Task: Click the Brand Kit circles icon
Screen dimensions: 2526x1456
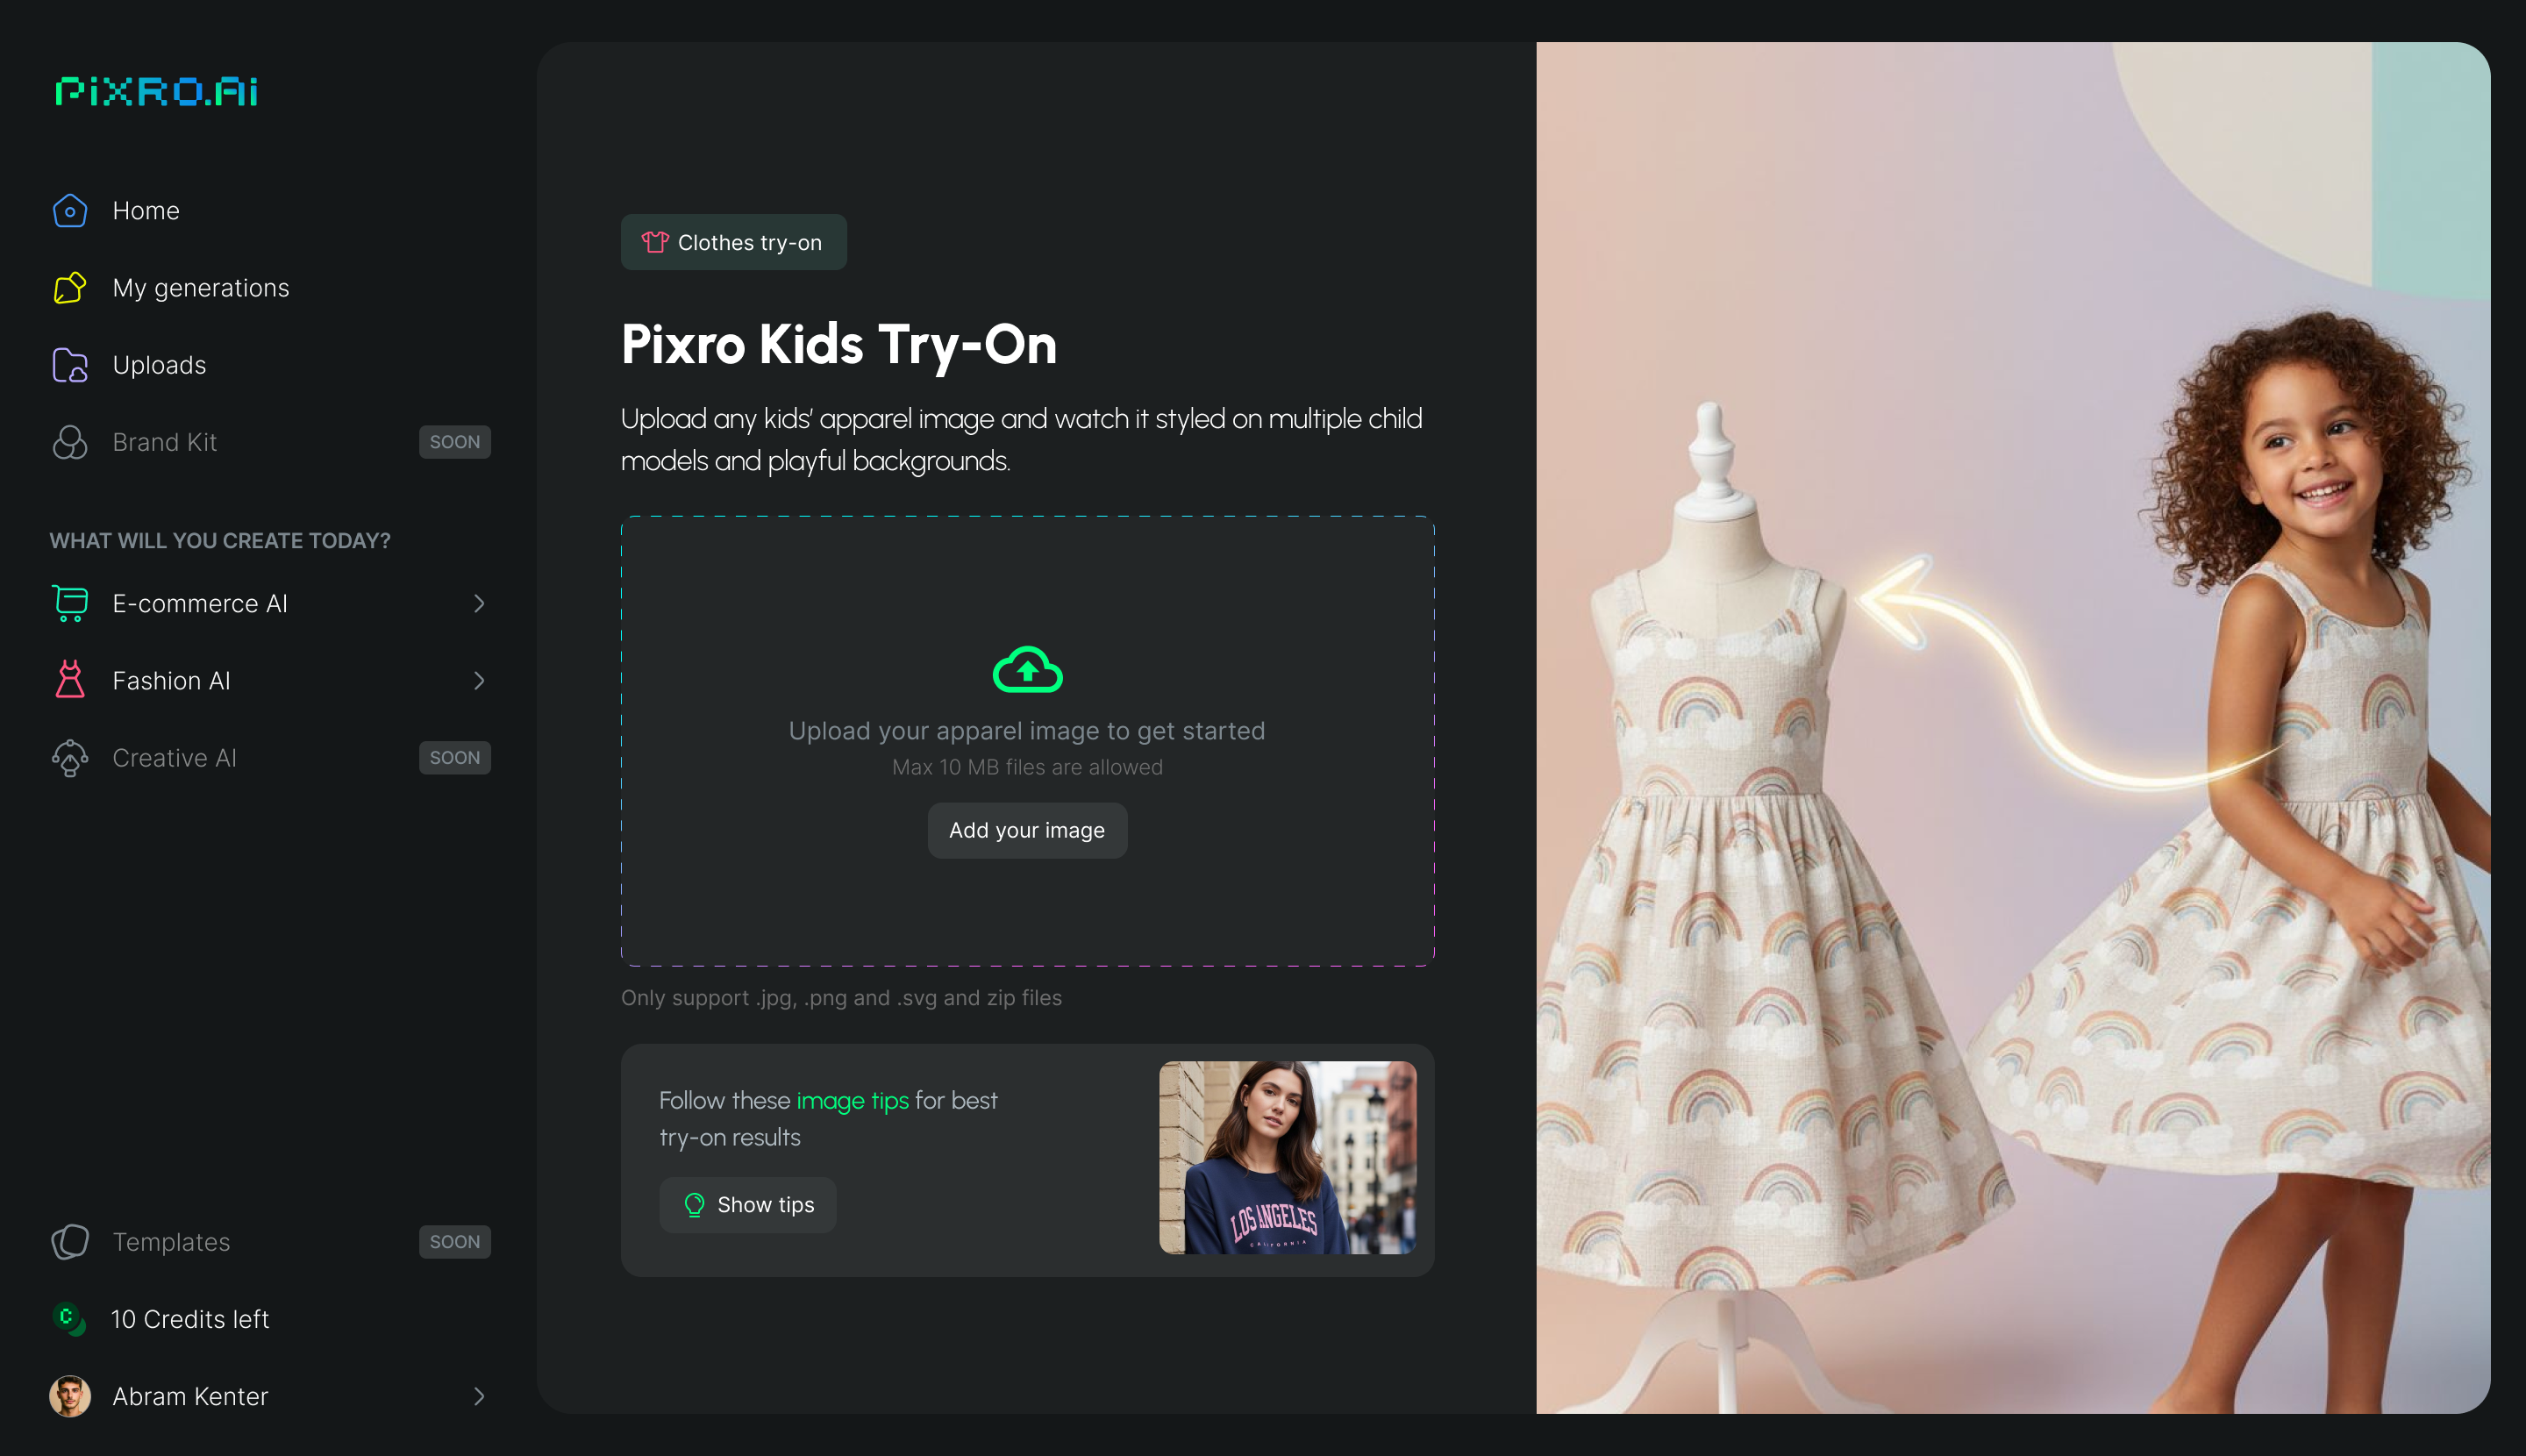Action: point(70,442)
